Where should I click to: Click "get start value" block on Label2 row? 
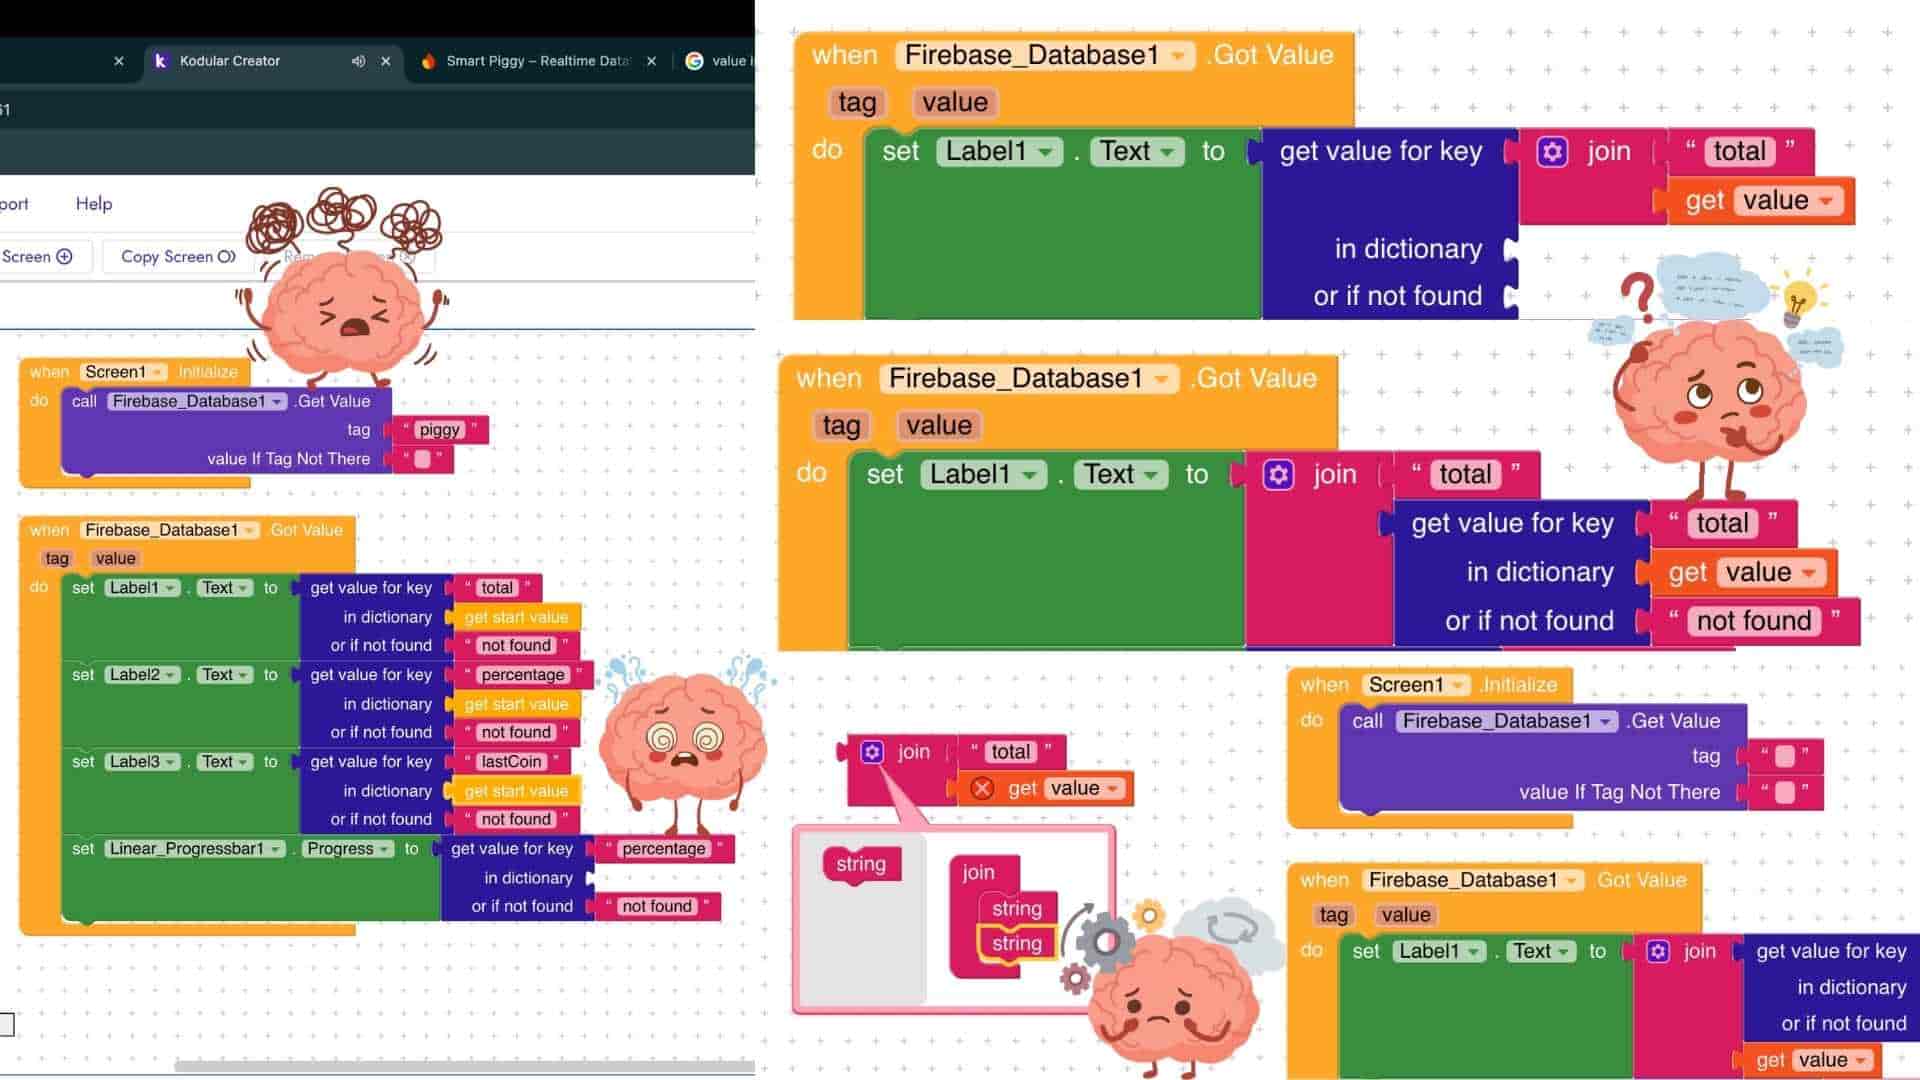[x=516, y=705]
